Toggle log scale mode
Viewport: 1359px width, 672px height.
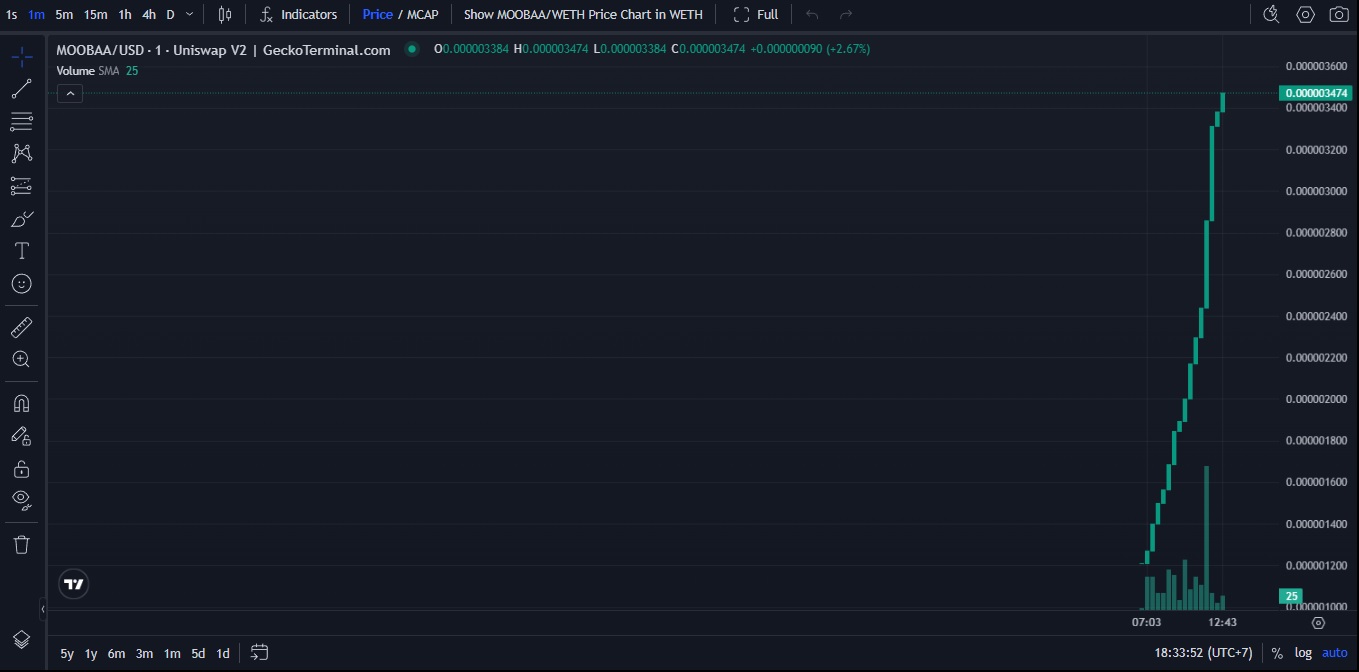1303,653
